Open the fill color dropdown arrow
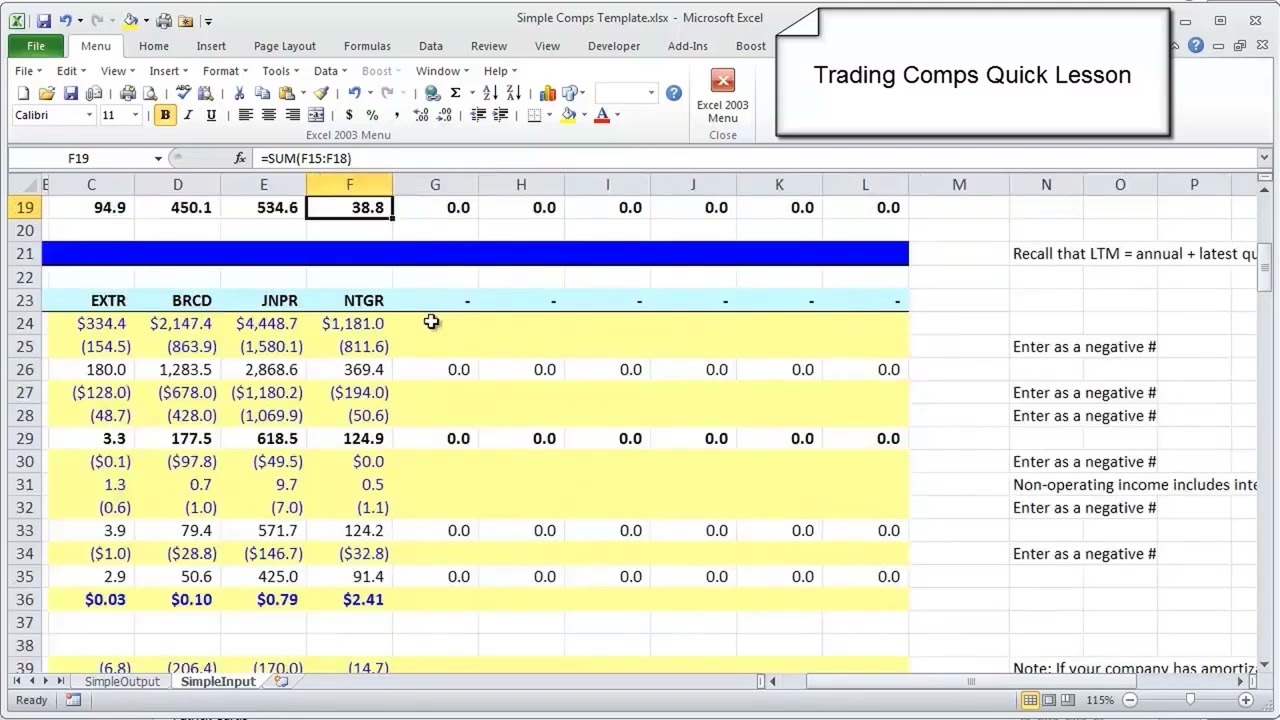Viewport: 1280px width, 720px height. [584, 115]
